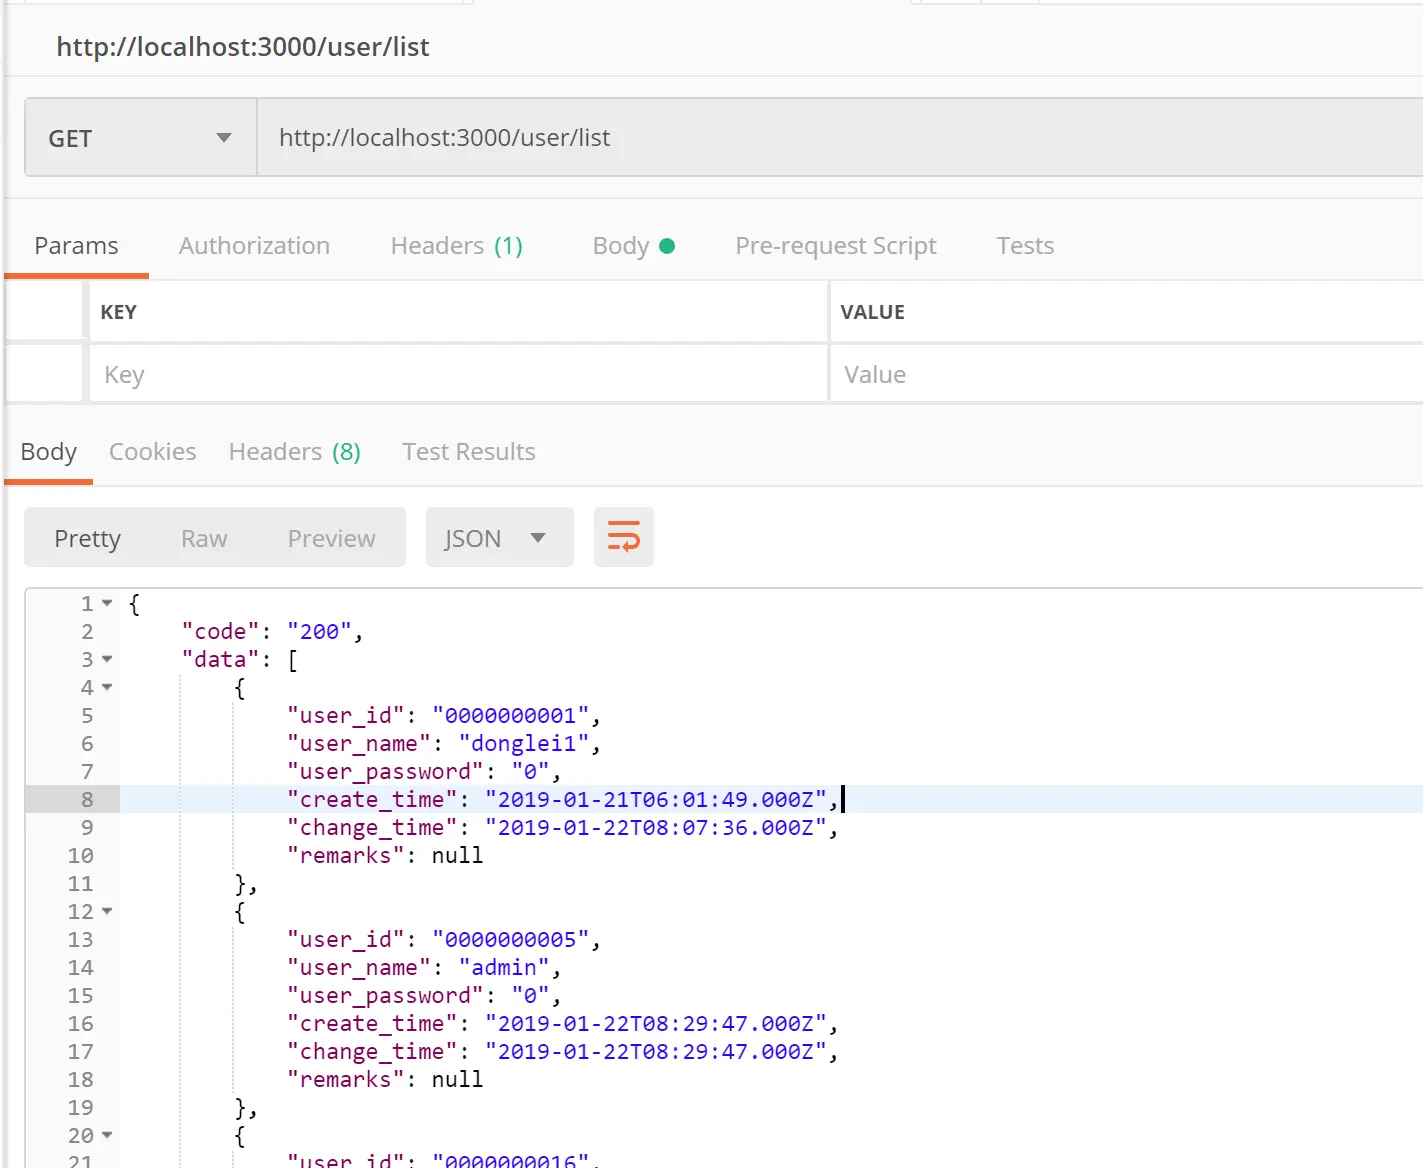1423x1168 pixels.
Task: Open the request Headers (1) tab
Action: point(457,246)
